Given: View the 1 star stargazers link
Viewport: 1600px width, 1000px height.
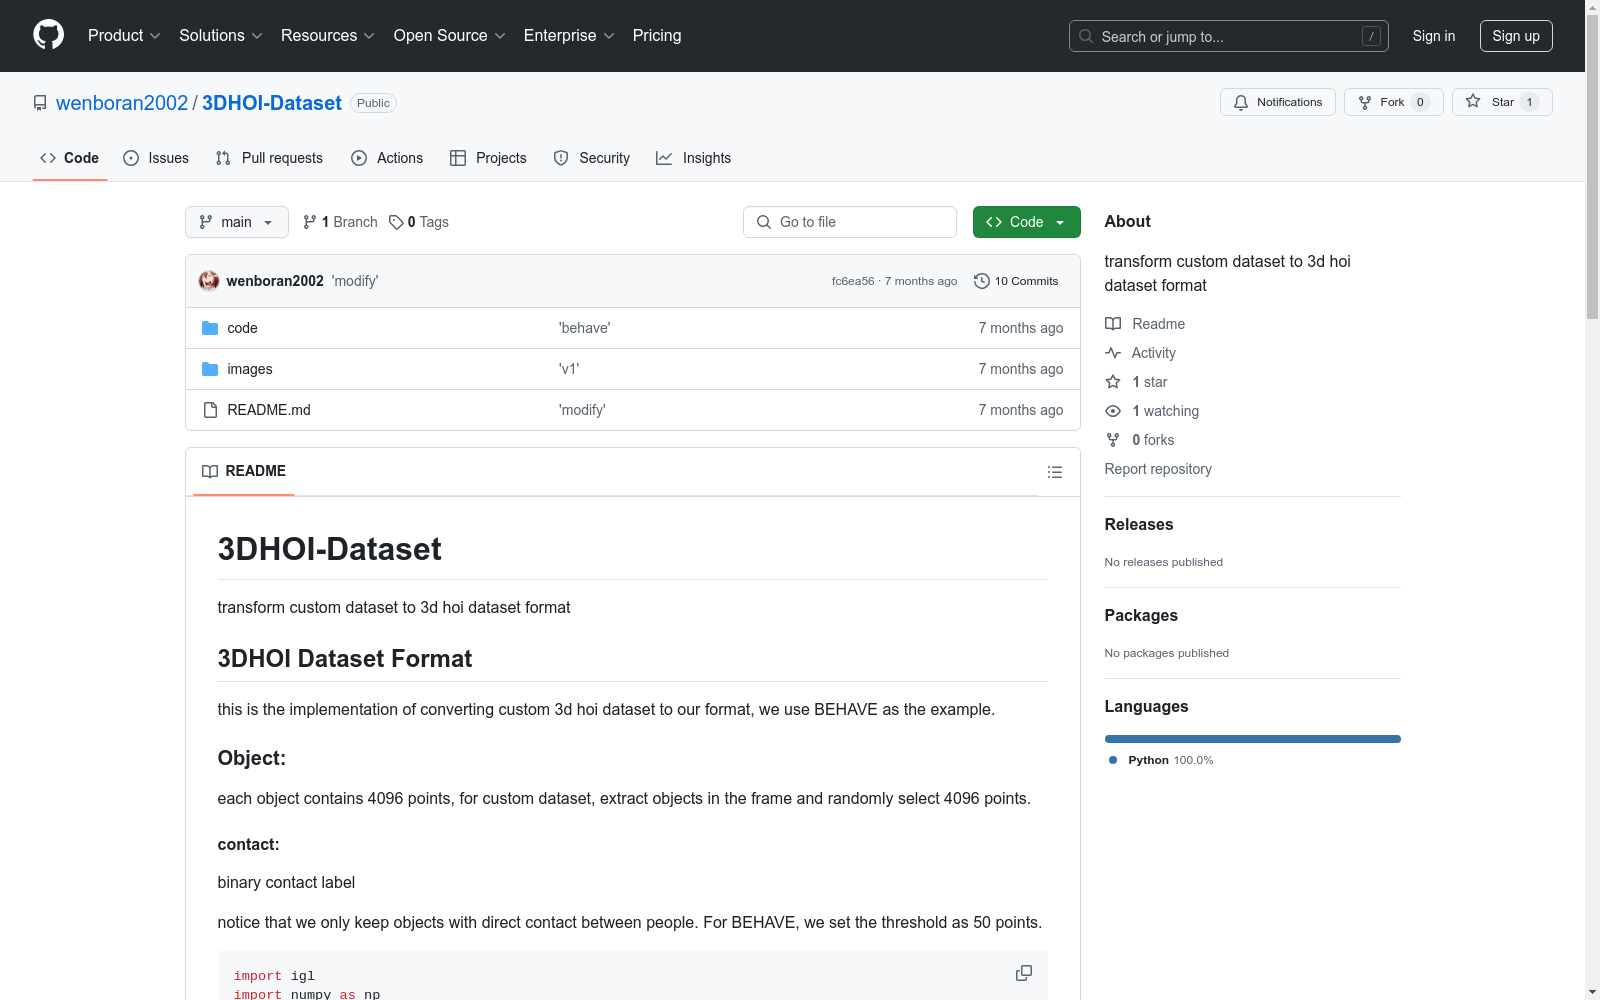Looking at the screenshot, I should pyautogui.click(x=1137, y=382).
